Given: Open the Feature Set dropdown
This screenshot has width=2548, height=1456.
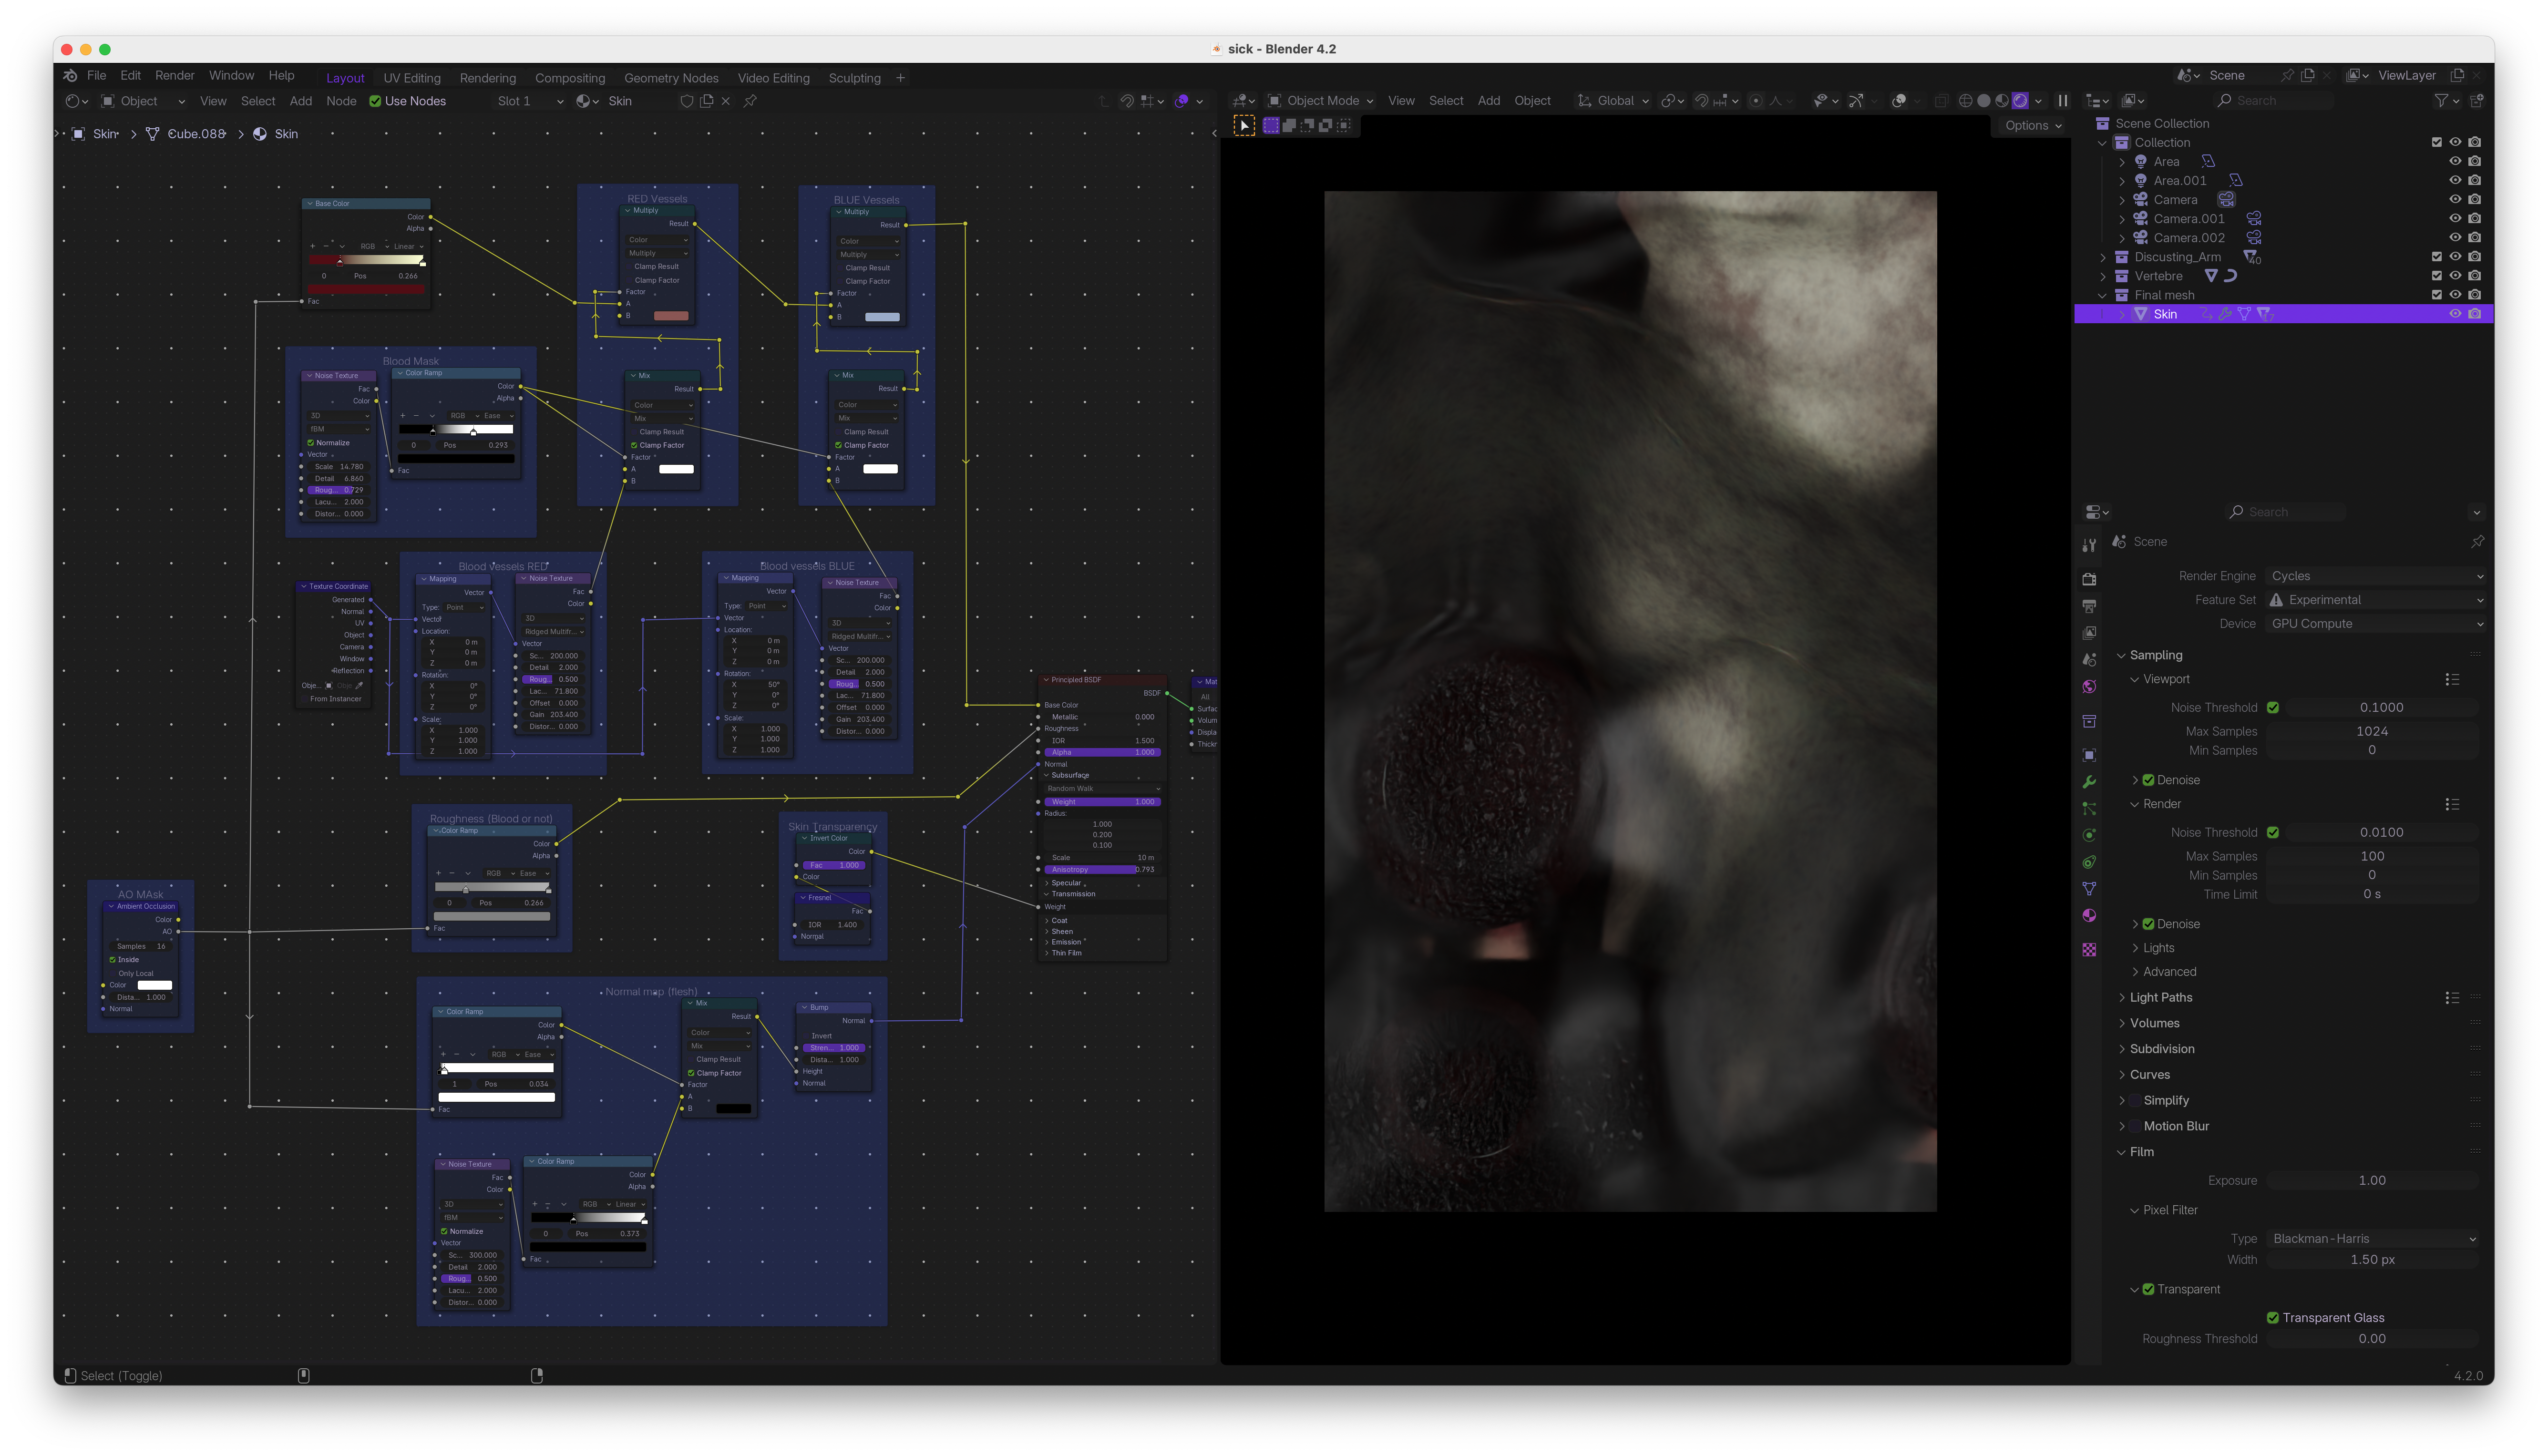Looking at the screenshot, I should coord(2376,600).
